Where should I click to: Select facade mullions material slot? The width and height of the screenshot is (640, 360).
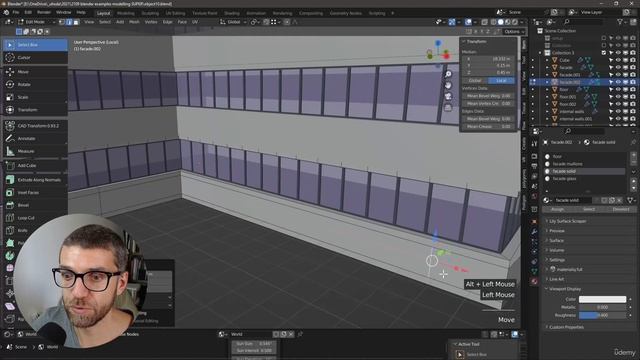click(584, 164)
